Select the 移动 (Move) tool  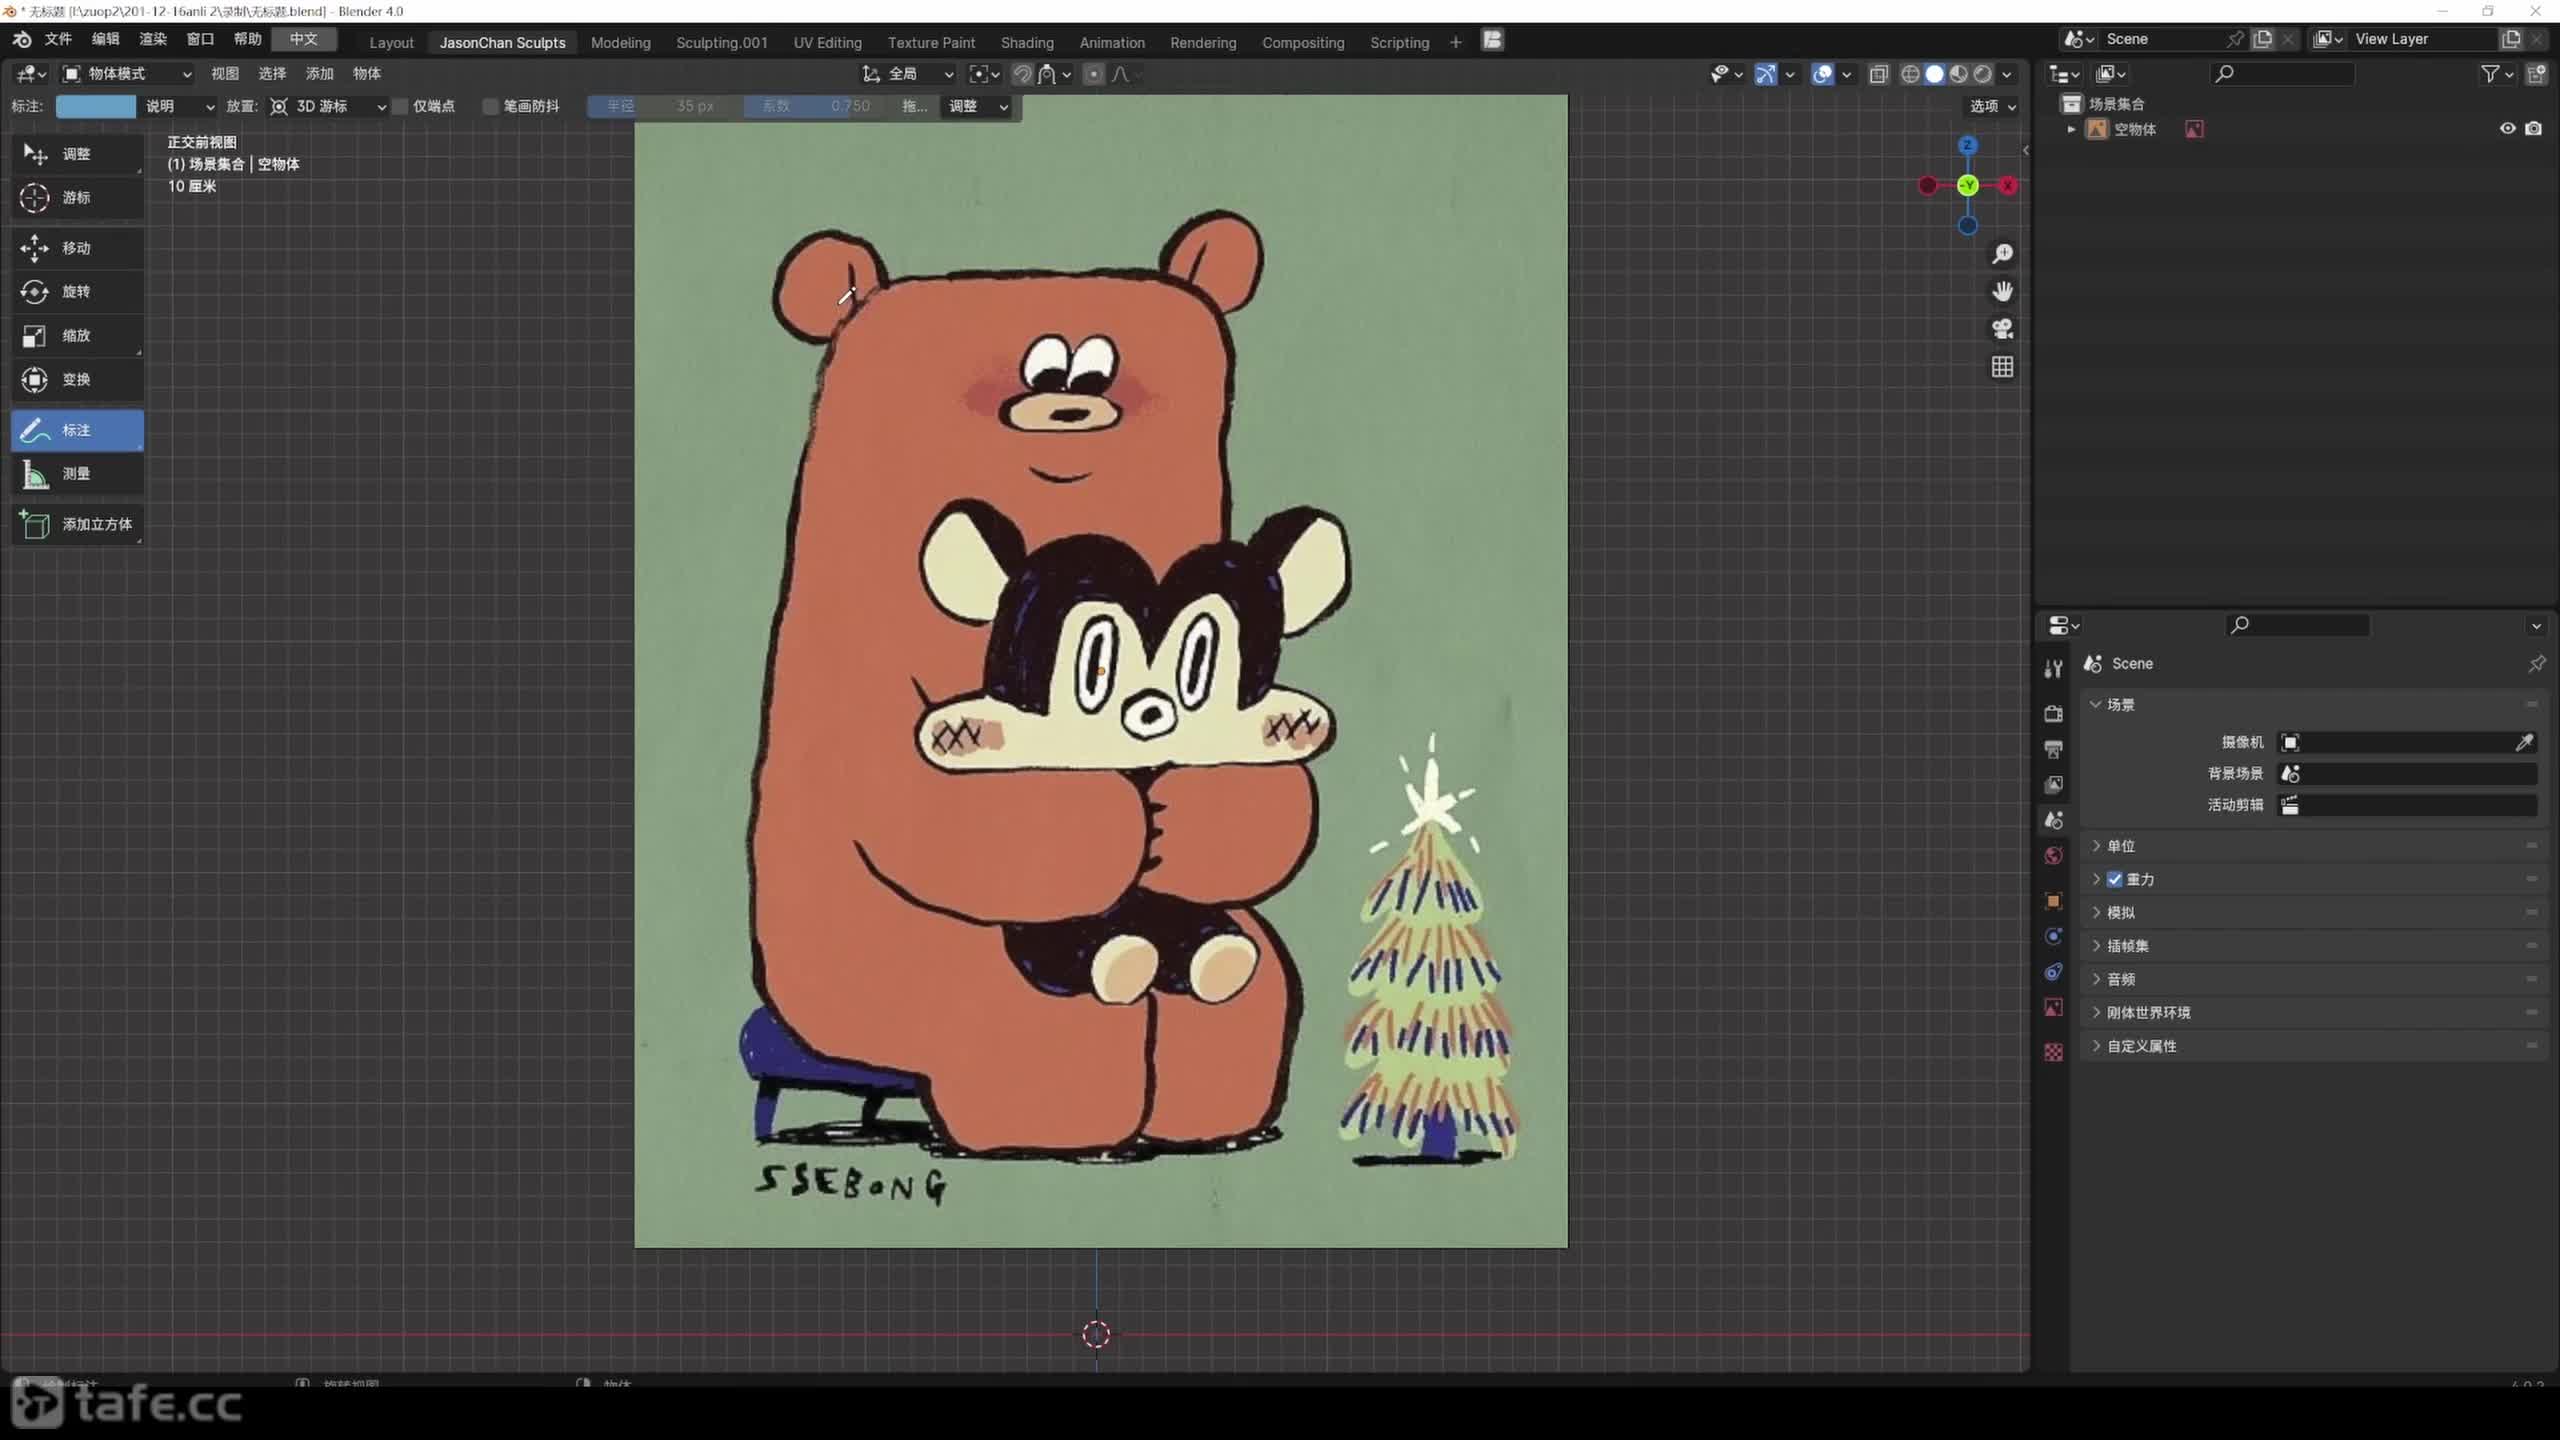[x=77, y=248]
